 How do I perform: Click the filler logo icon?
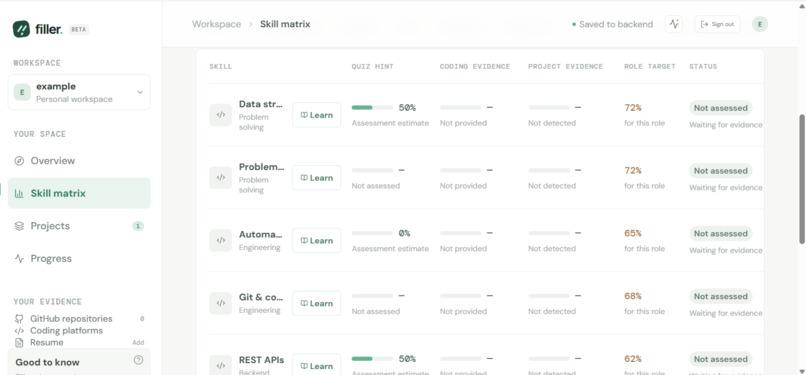21,29
